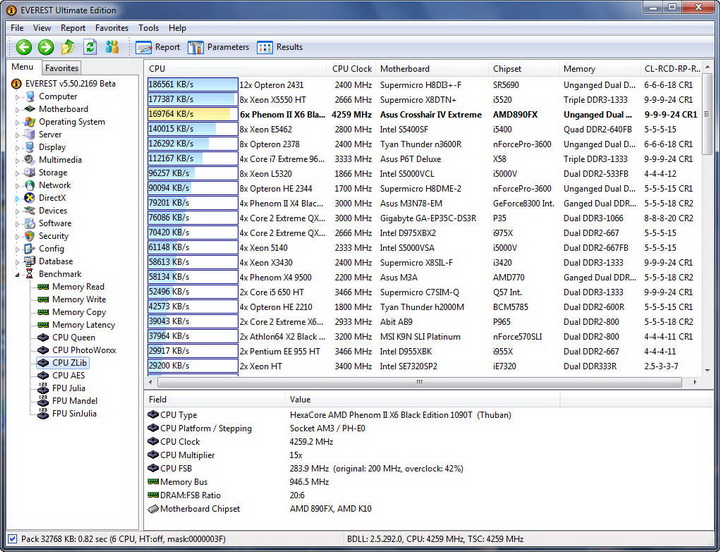This screenshot has width=720, height=552.
Task: Toggle the status bar checkbox beside Pack 32768 KB
Action: (12, 539)
